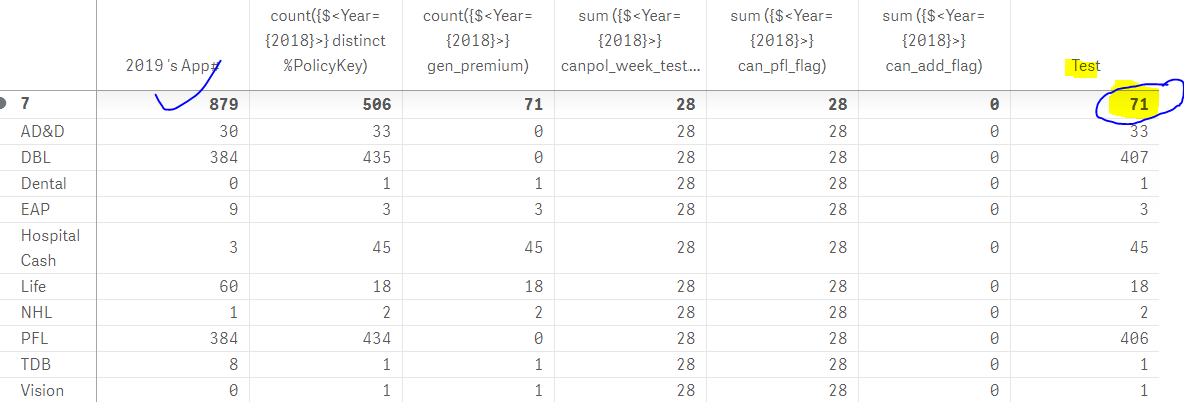Select the Life row label
1184x402 pixels.
click(x=35, y=287)
